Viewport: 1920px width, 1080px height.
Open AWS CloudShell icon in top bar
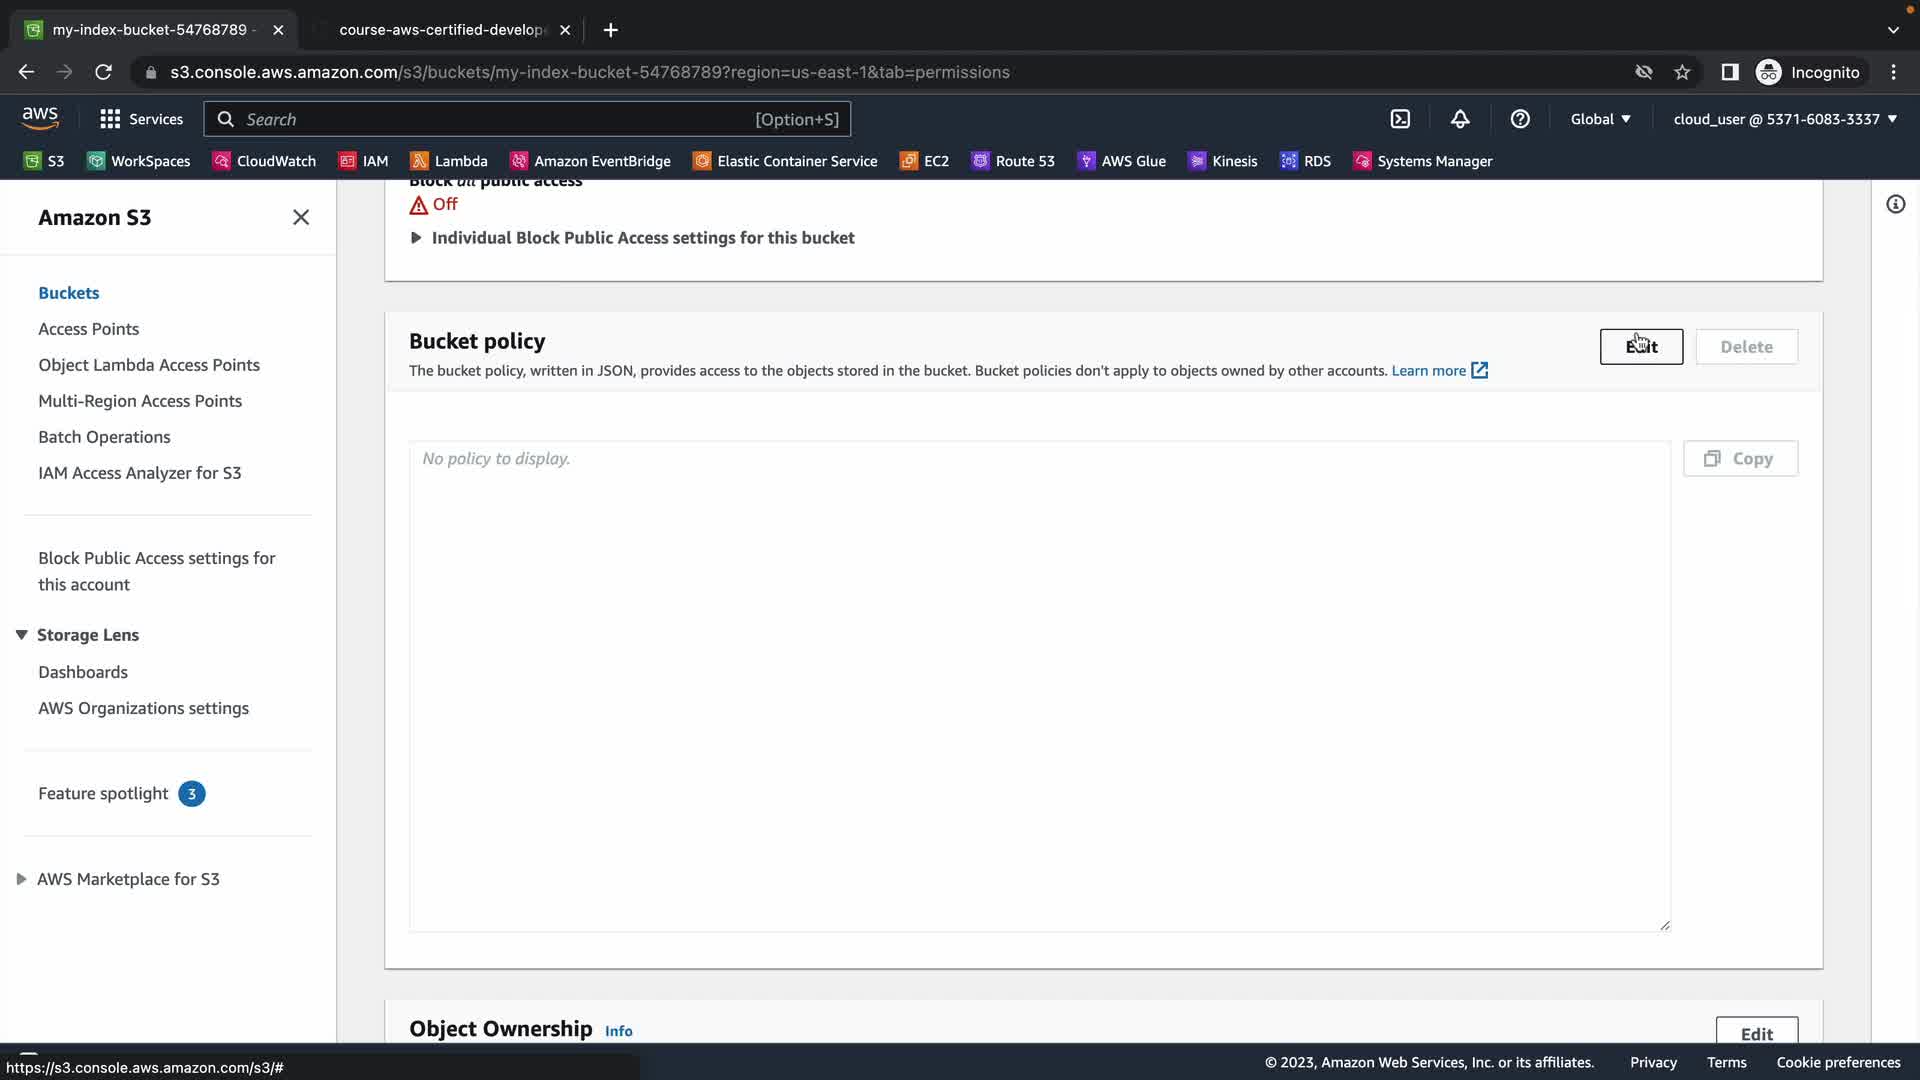click(x=1400, y=119)
